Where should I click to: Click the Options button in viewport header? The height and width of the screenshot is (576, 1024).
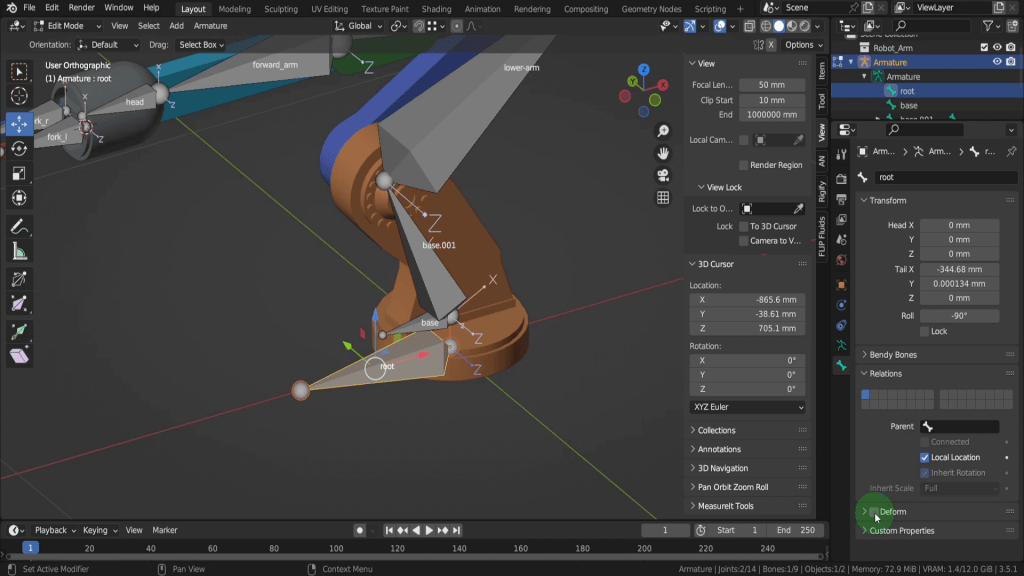point(802,45)
